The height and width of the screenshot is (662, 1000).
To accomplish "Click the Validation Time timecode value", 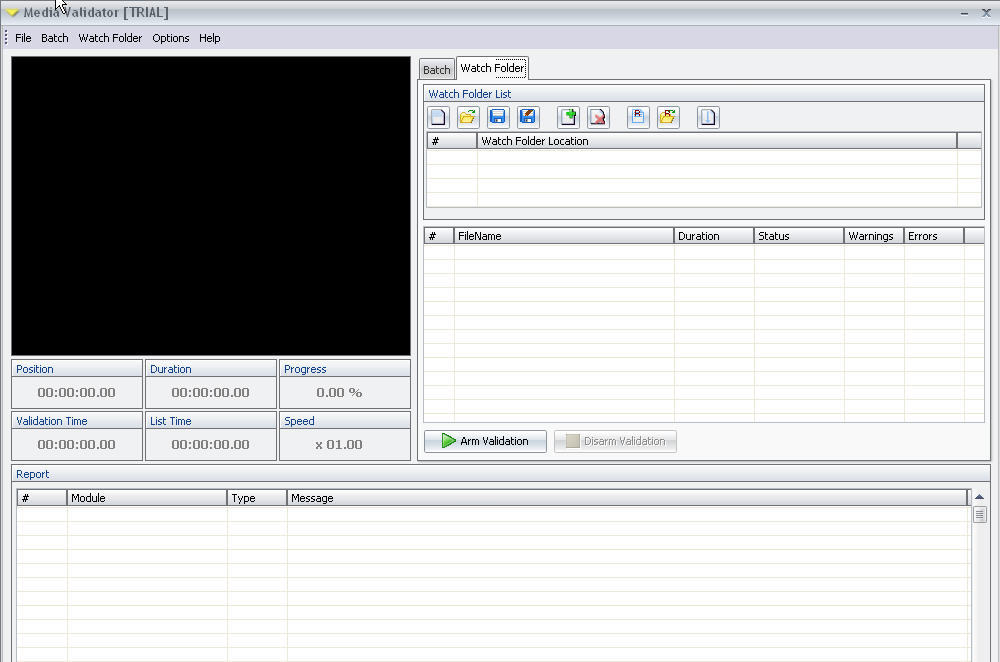I will pos(77,445).
